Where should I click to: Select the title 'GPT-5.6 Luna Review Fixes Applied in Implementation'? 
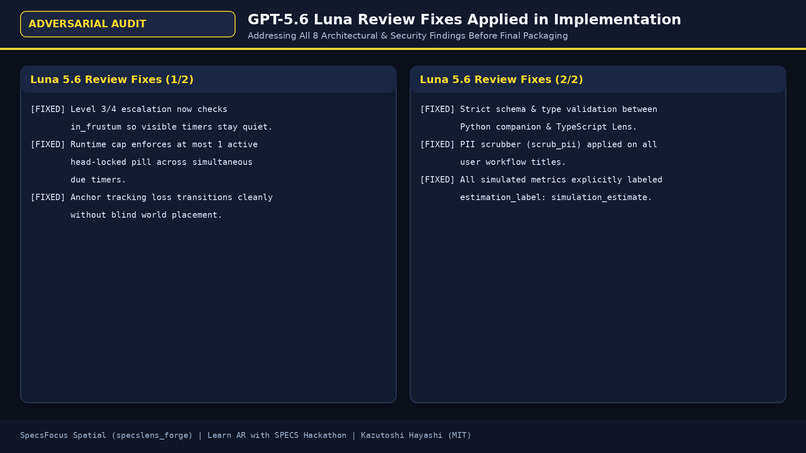click(464, 20)
